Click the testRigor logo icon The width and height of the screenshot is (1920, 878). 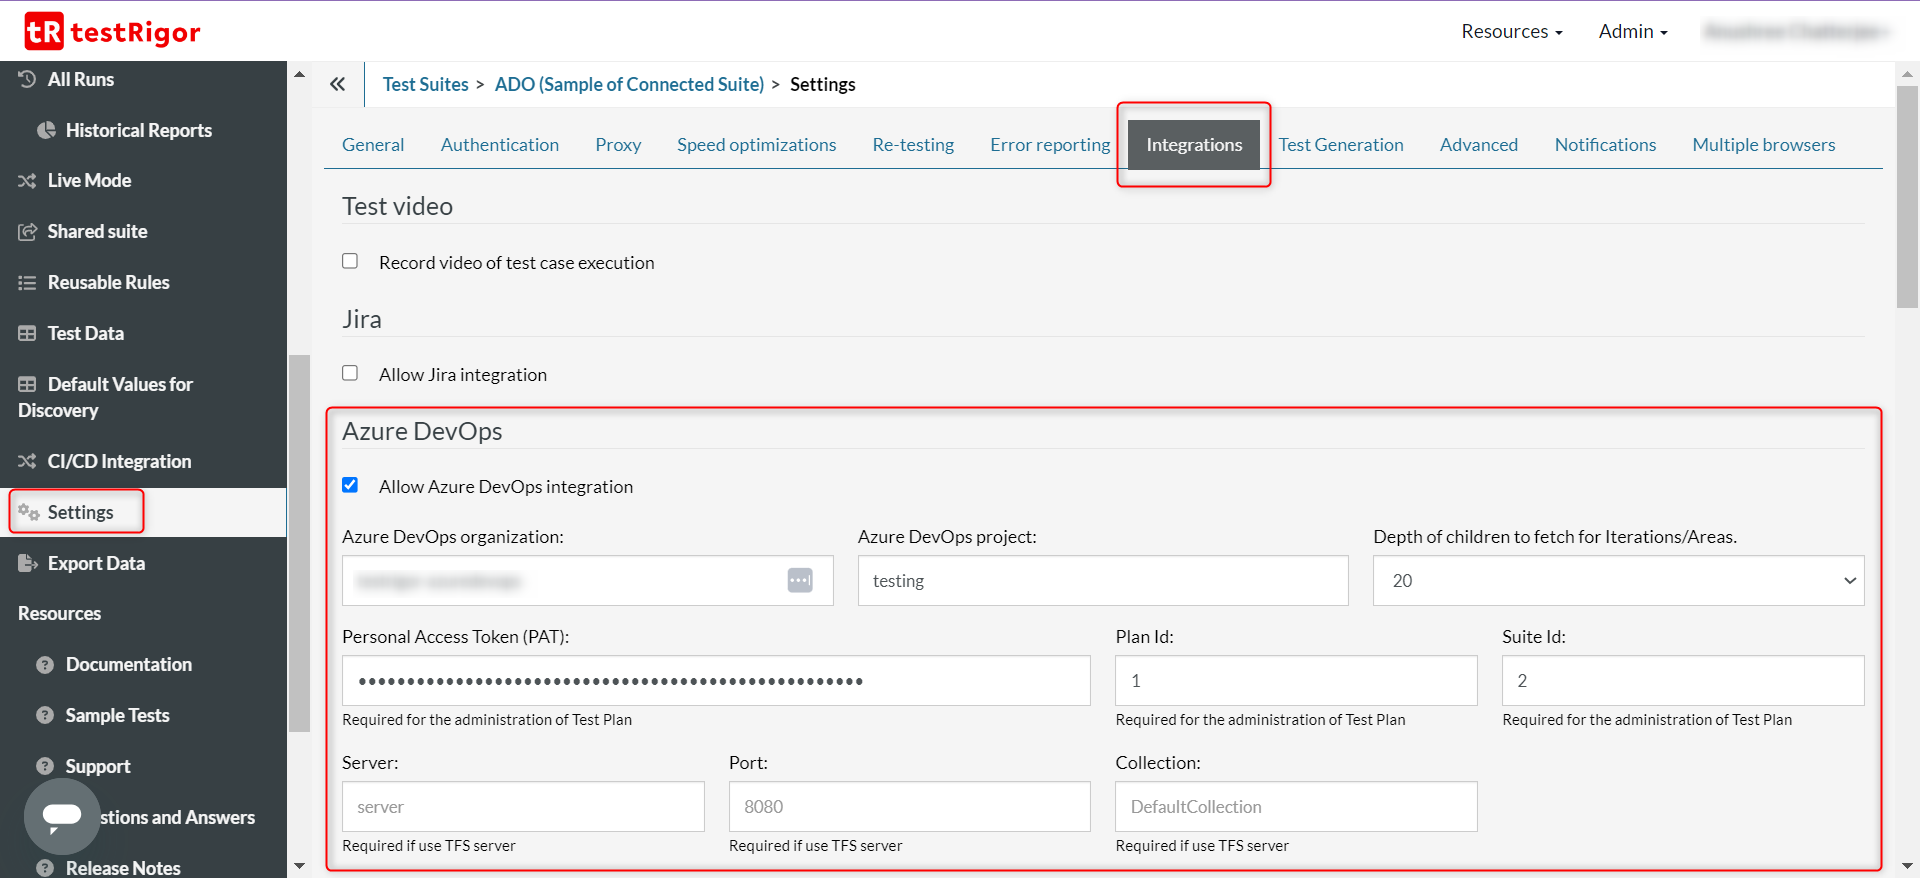[44, 32]
